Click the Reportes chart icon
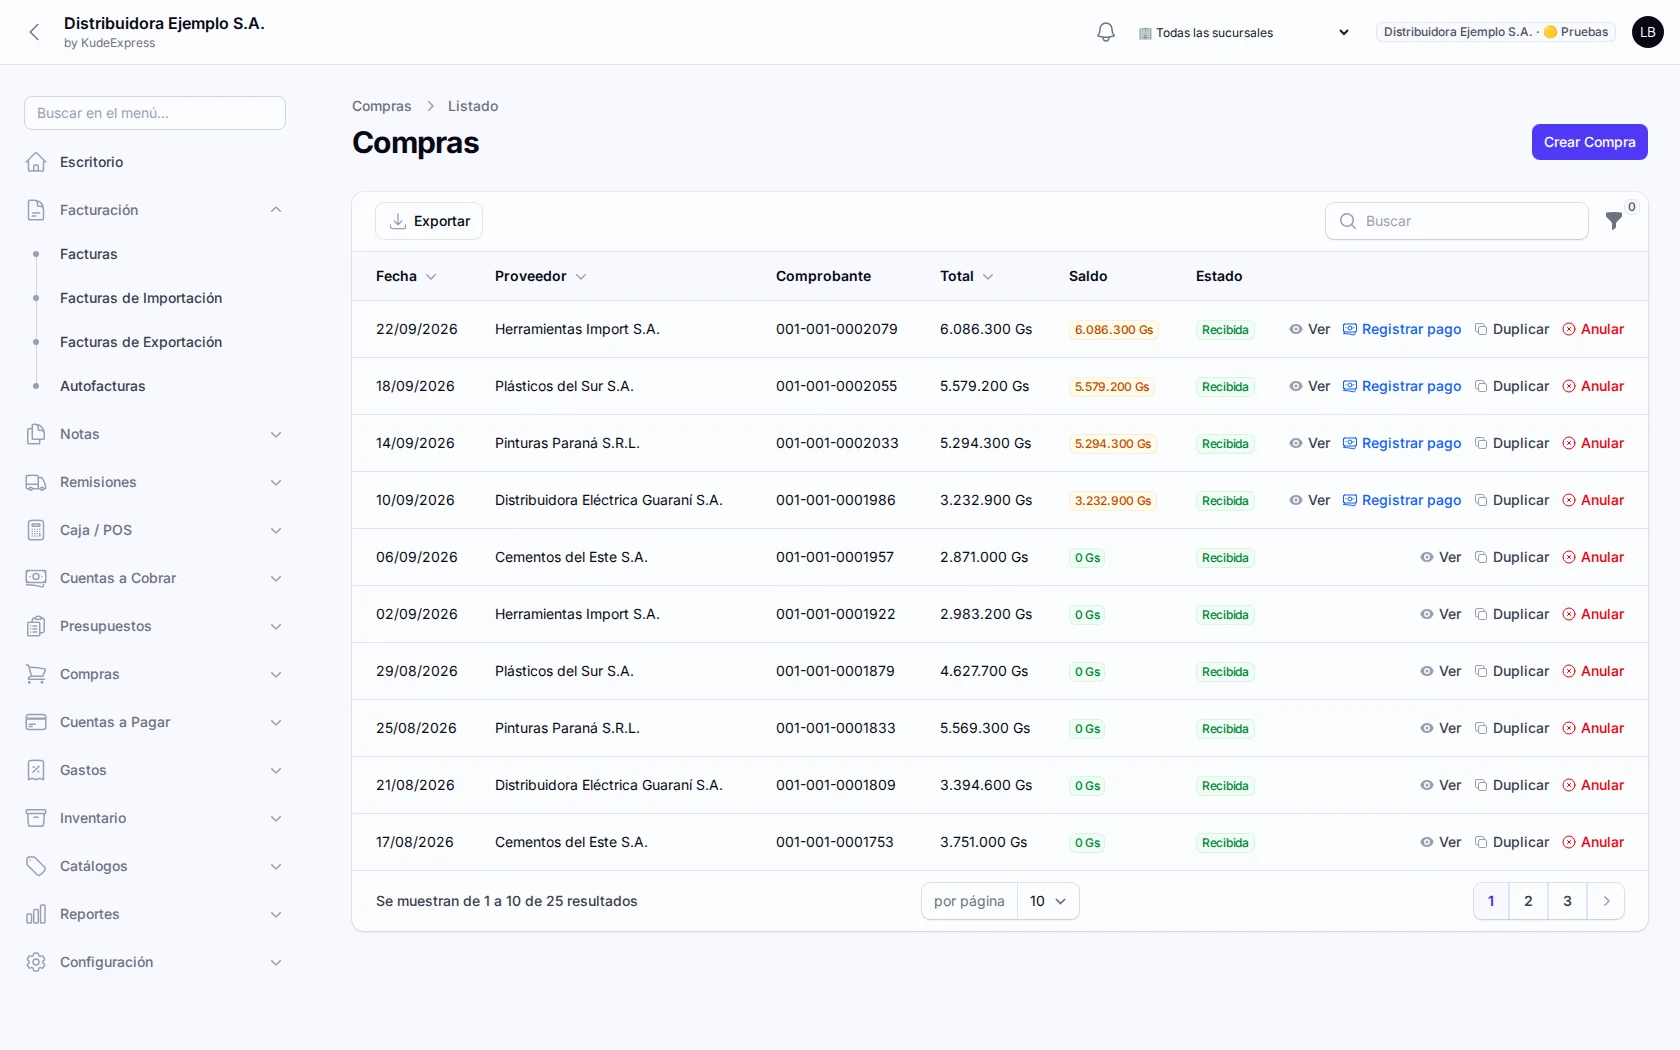Screen dimensions: 1680x1050 point(36,914)
